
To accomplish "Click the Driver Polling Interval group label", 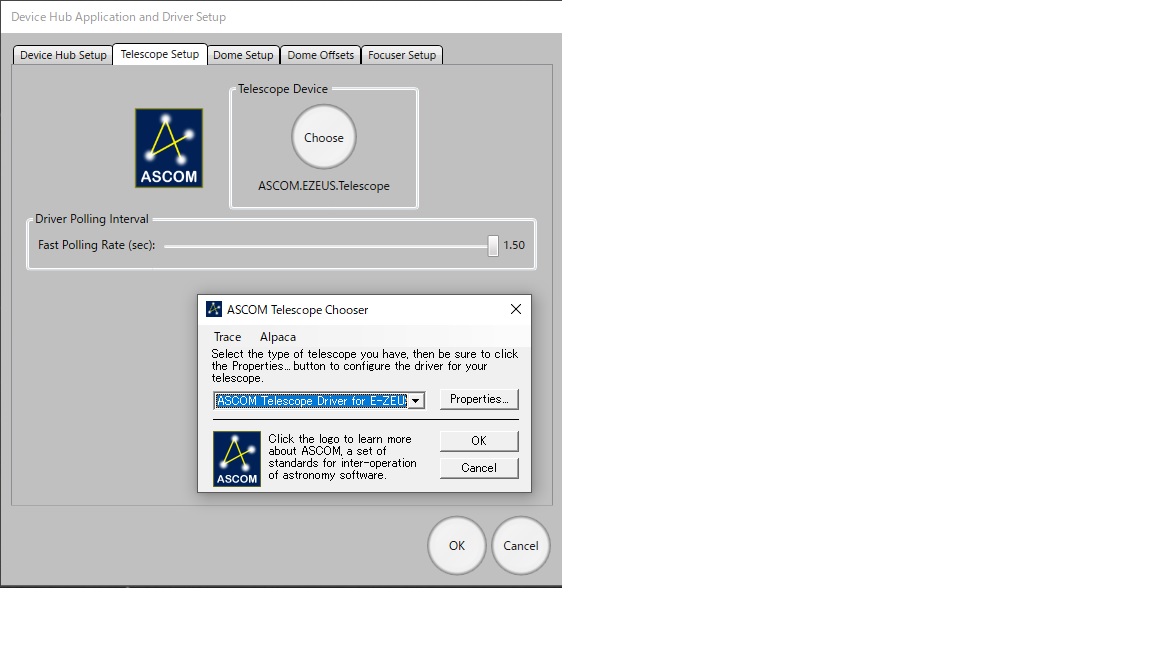I will click(92, 219).
